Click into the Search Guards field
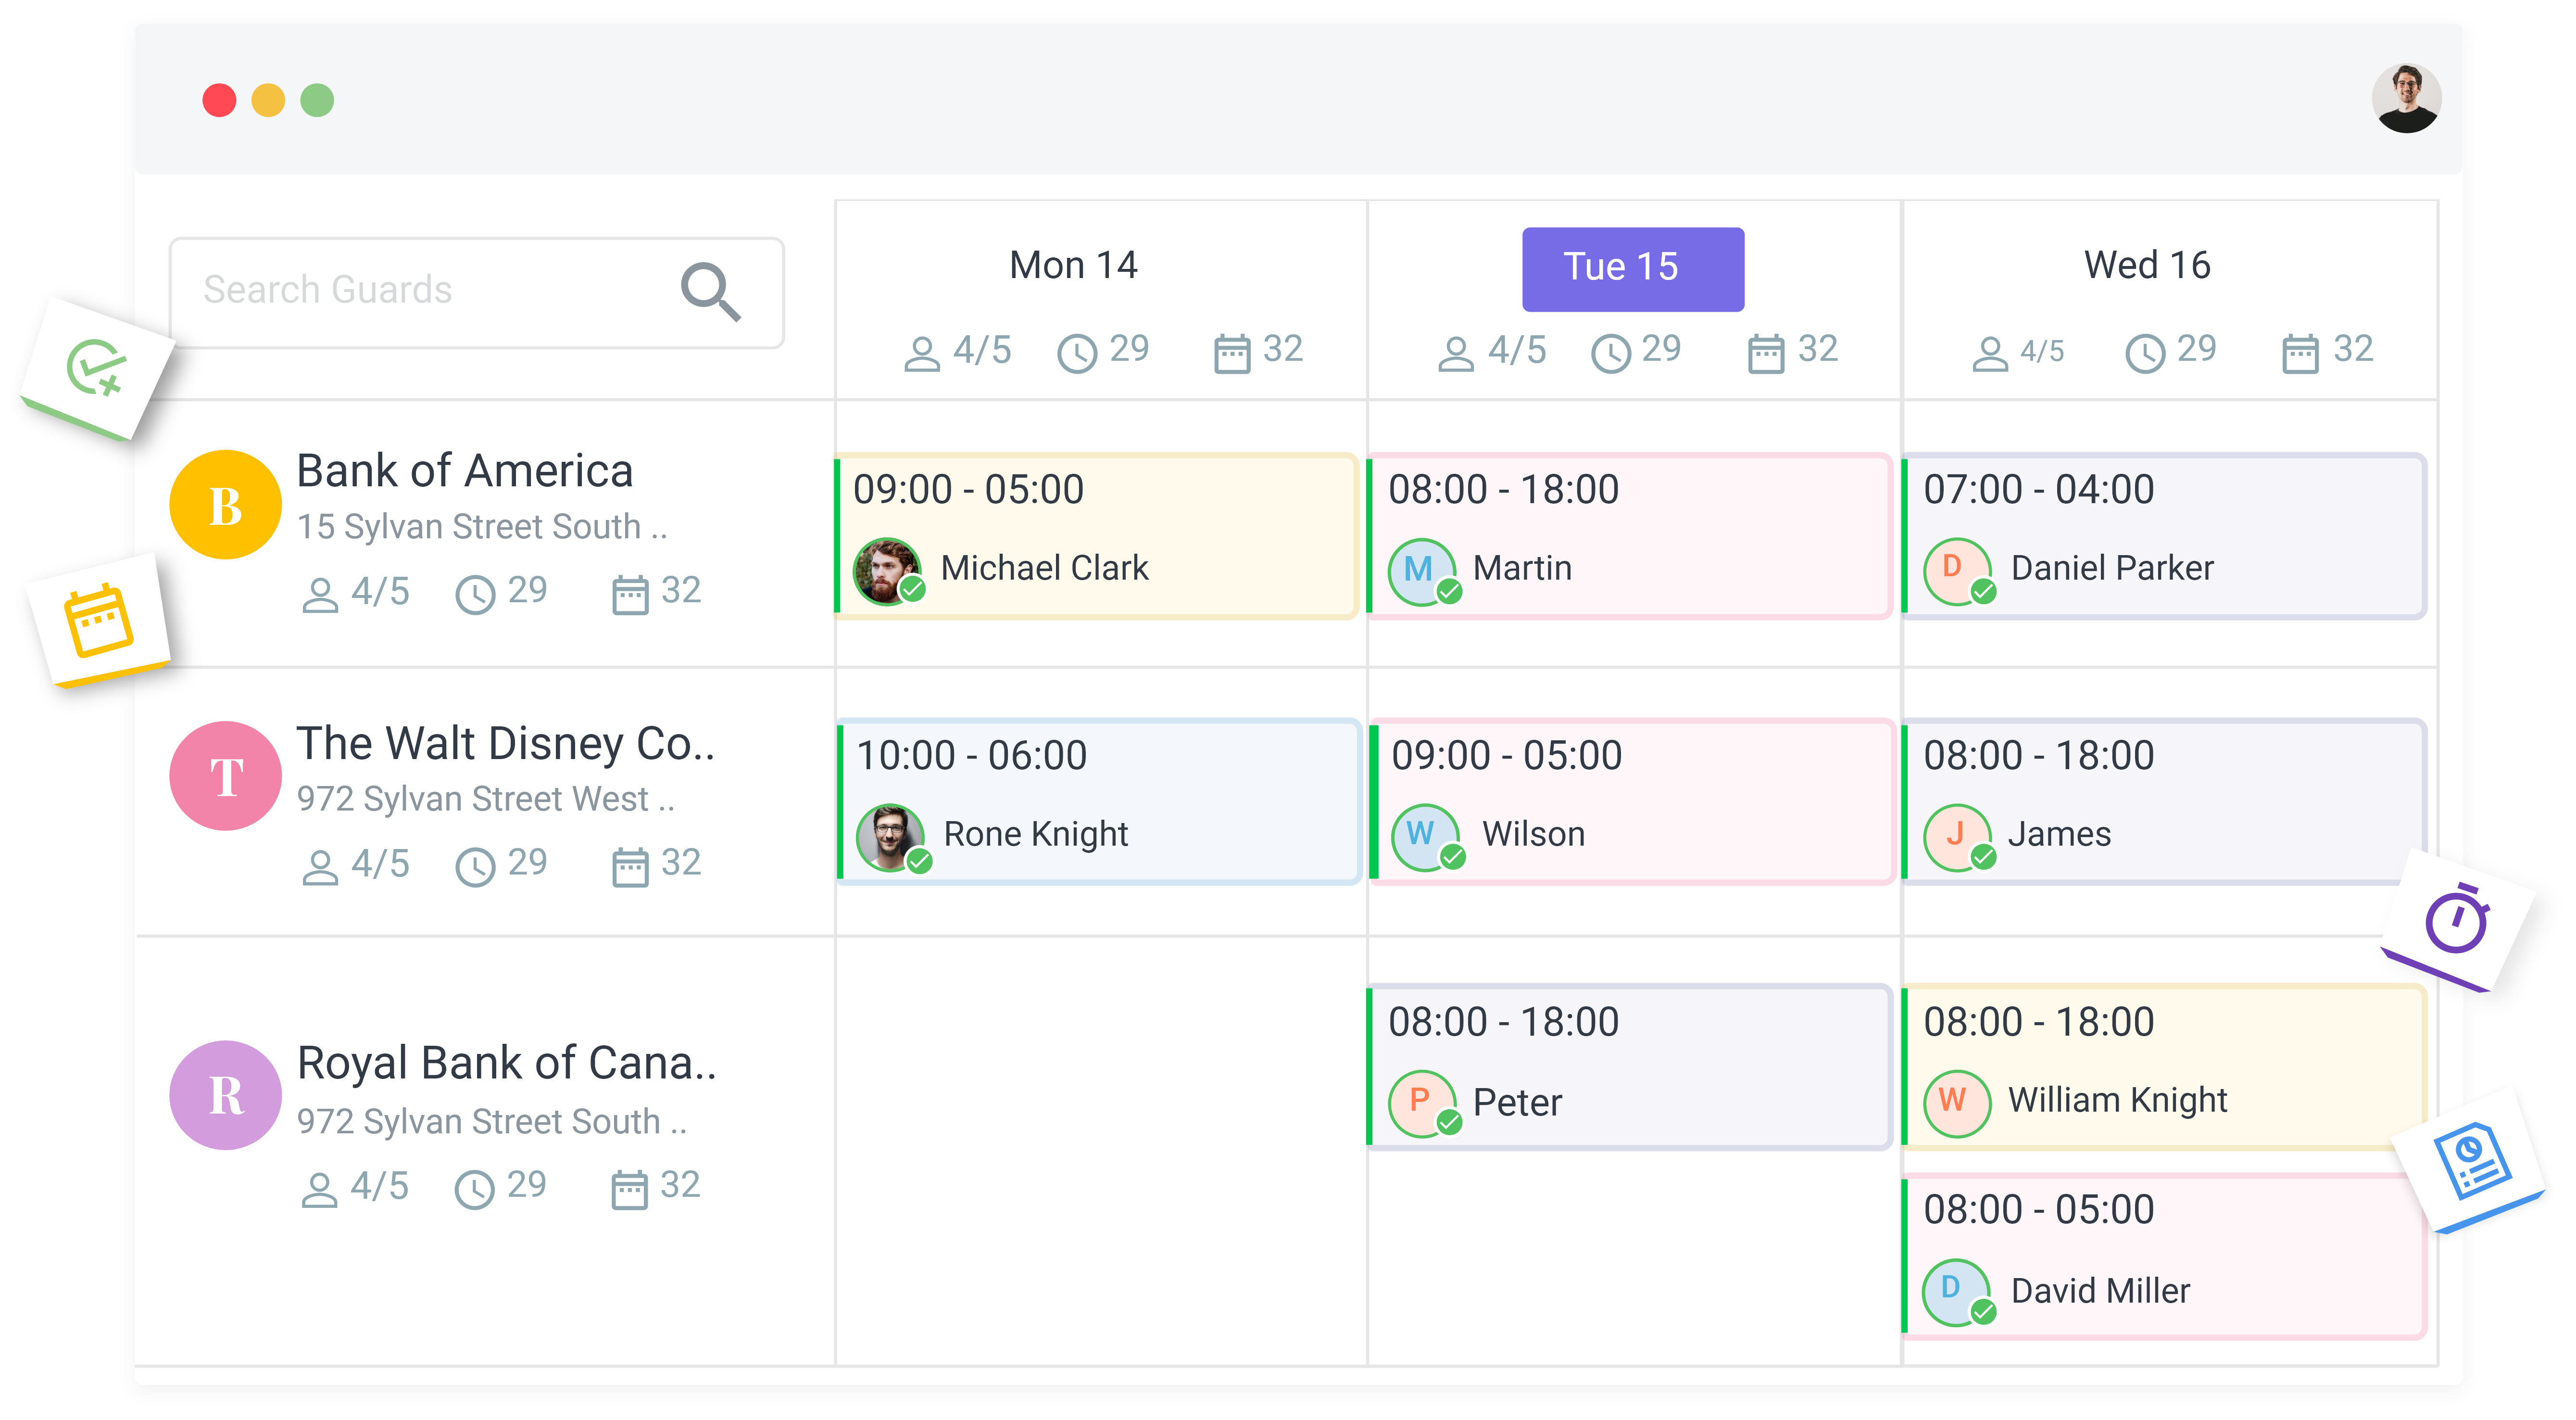 click(x=476, y=292)
